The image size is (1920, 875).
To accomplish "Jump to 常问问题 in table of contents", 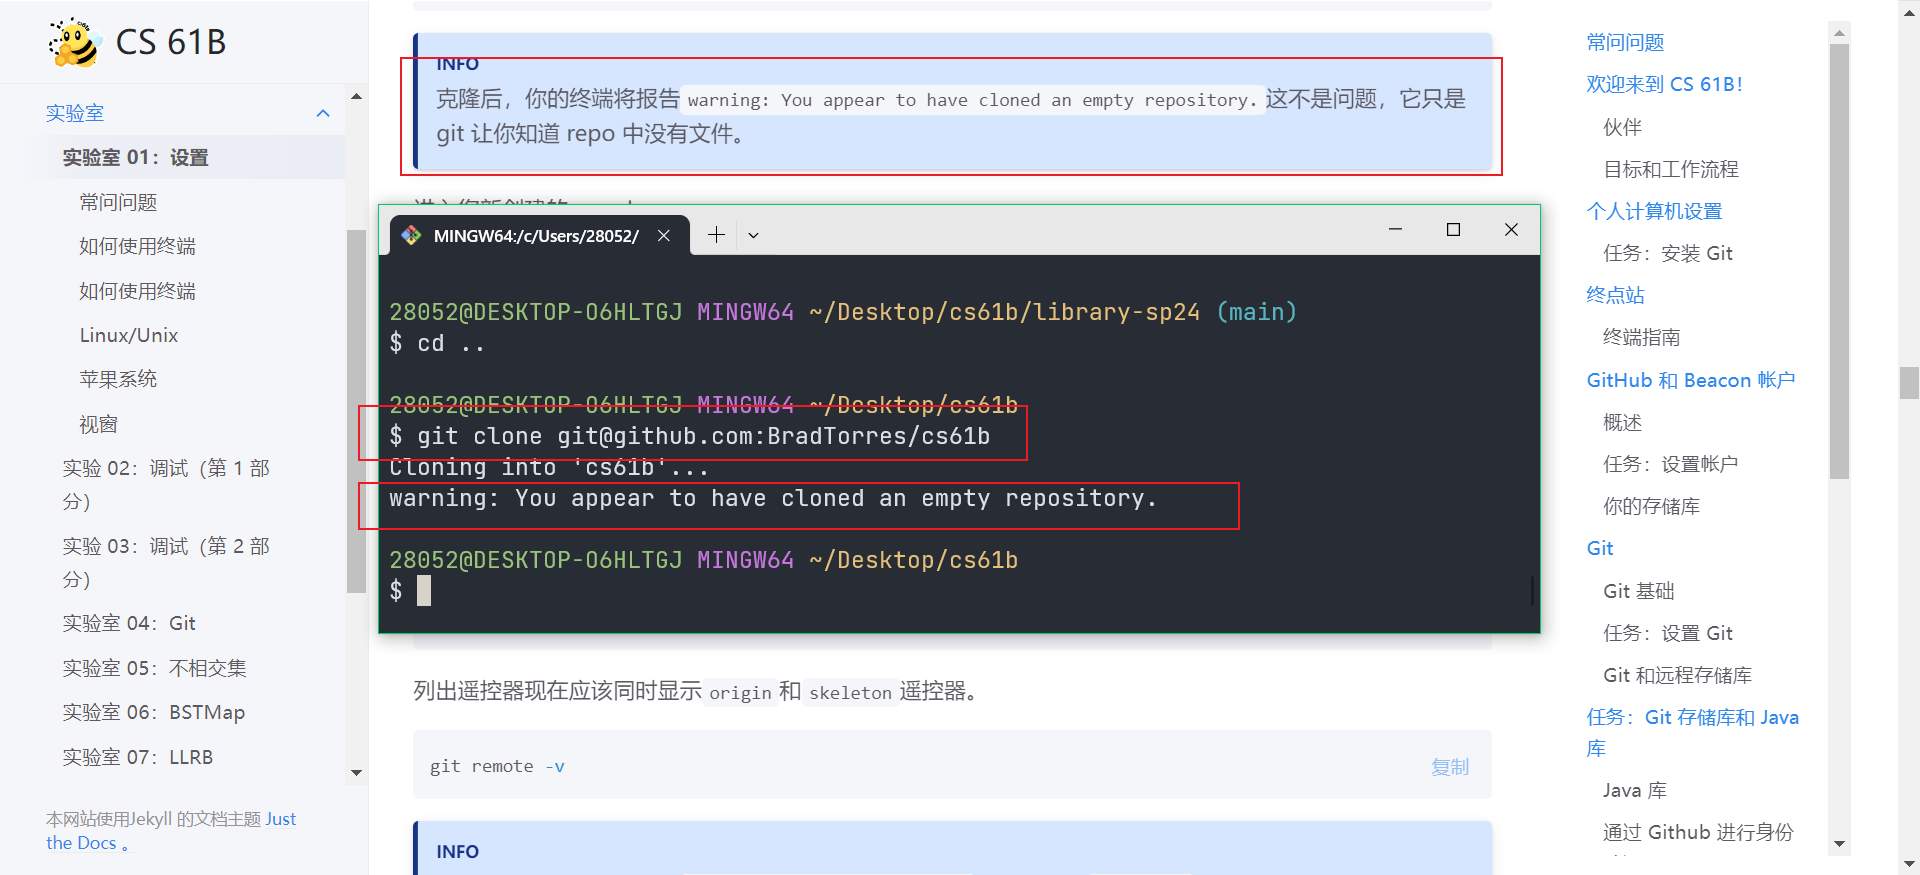I will (x=1625, y=42).
